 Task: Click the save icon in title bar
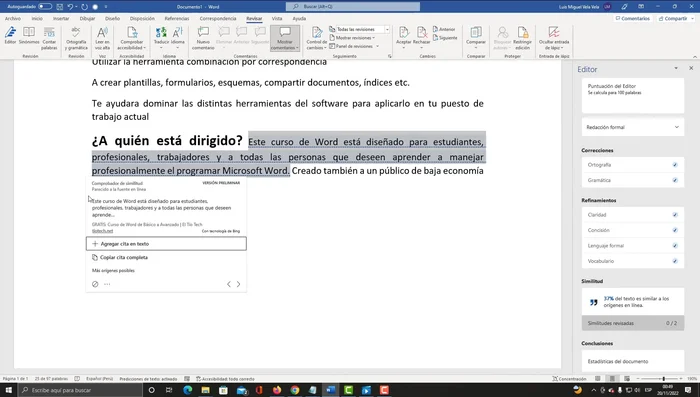[x=59, y=7]
